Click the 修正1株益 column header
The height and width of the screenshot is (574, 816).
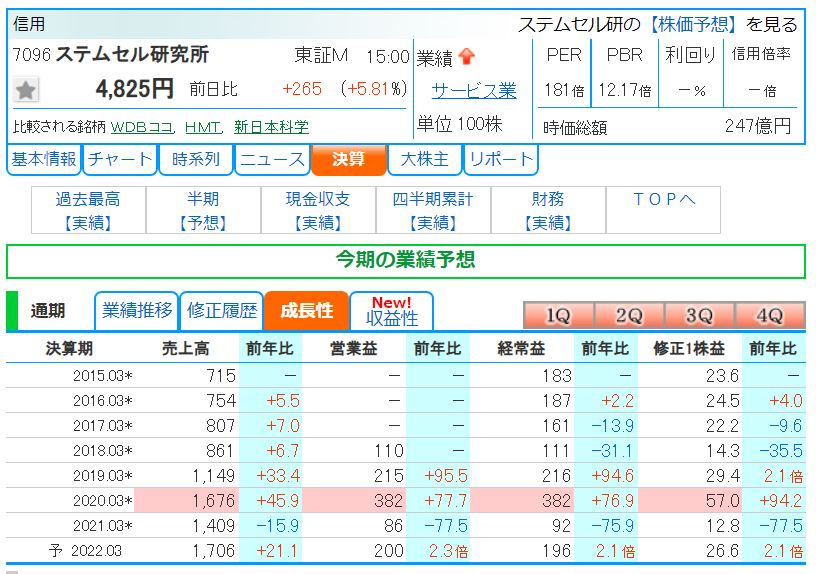click(x=689, y=348)
